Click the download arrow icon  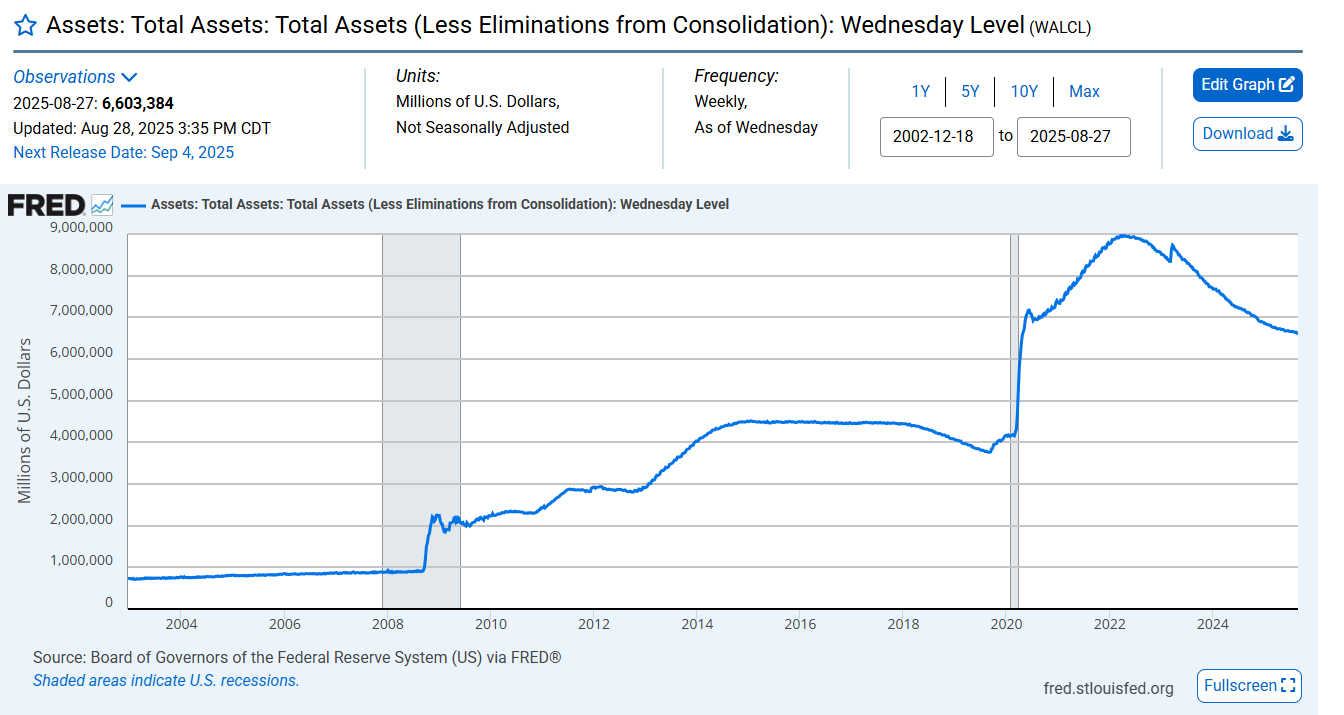click(1285, 134)
